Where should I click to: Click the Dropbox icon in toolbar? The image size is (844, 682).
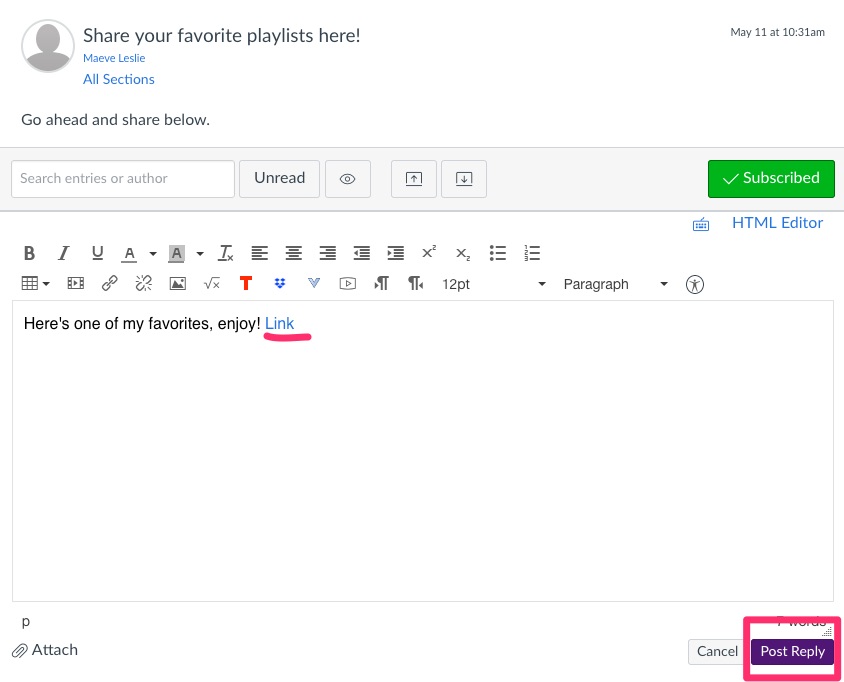pos(280,284)
